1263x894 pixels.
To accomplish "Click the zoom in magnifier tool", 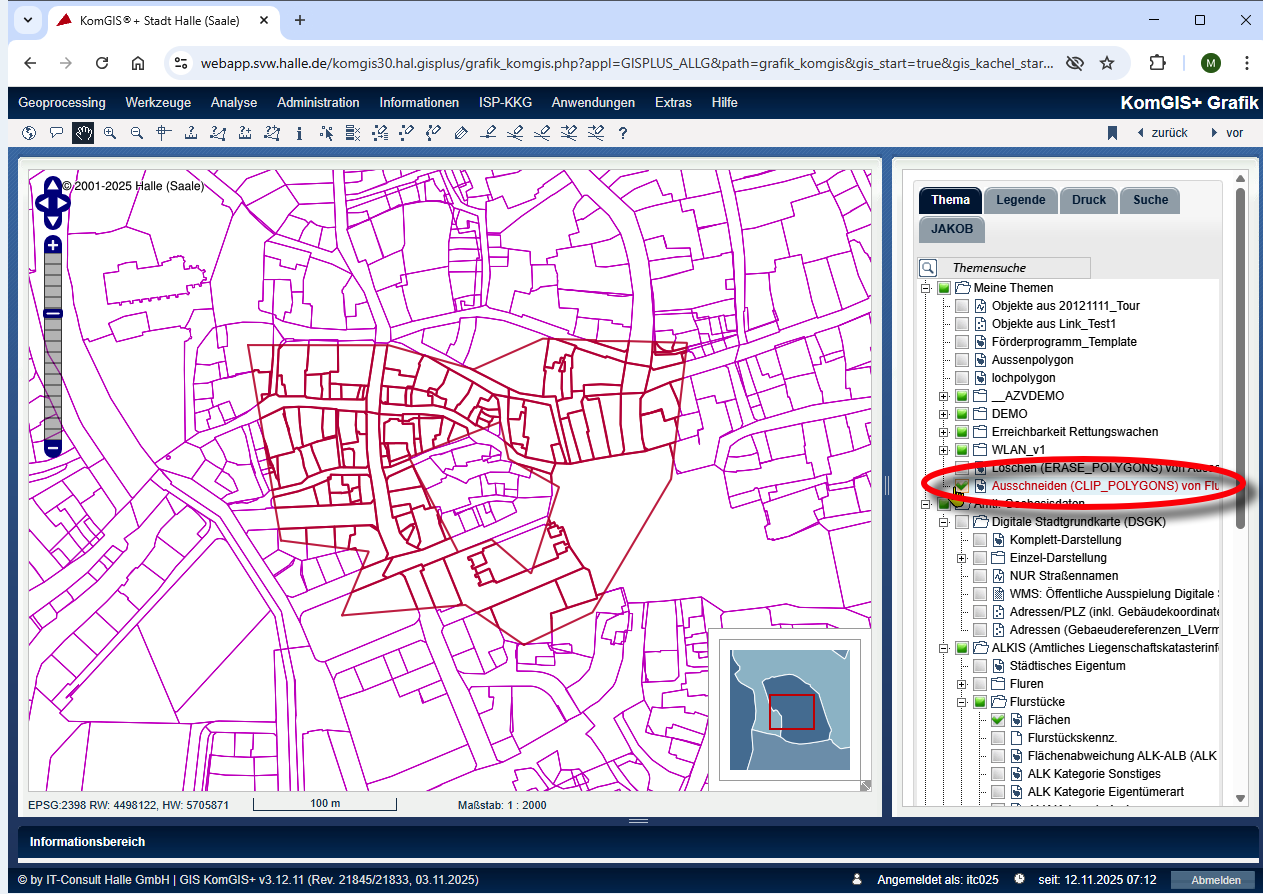I will [x=110, y=133].
